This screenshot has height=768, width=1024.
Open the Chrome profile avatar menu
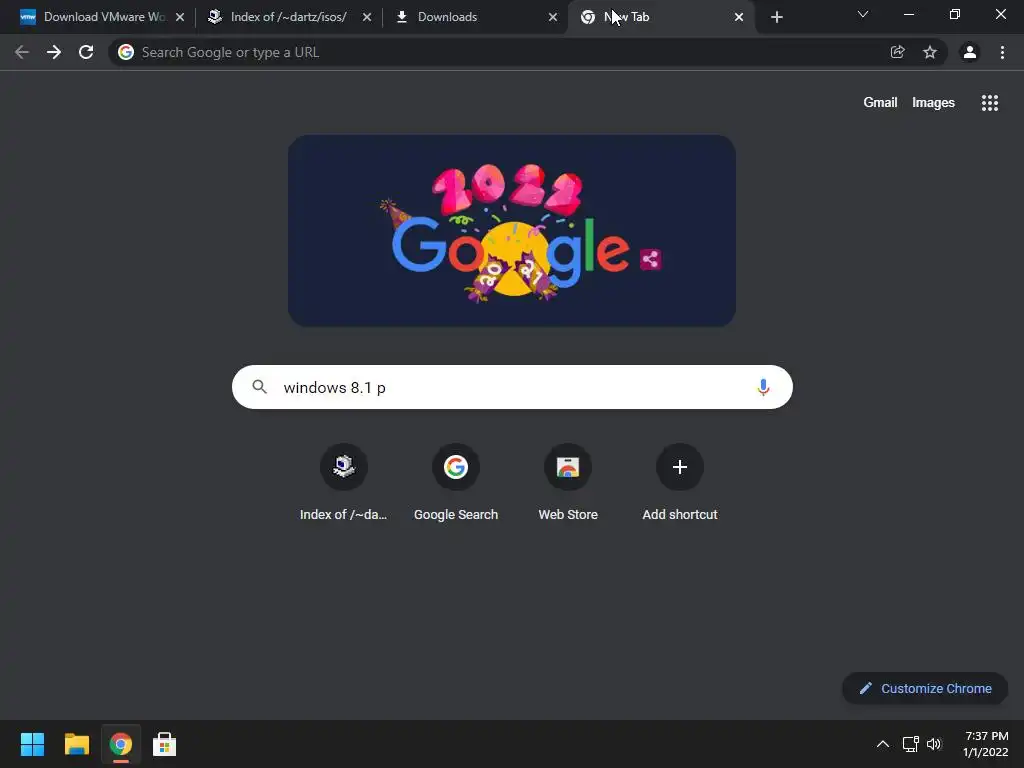[x=970, y=52]
